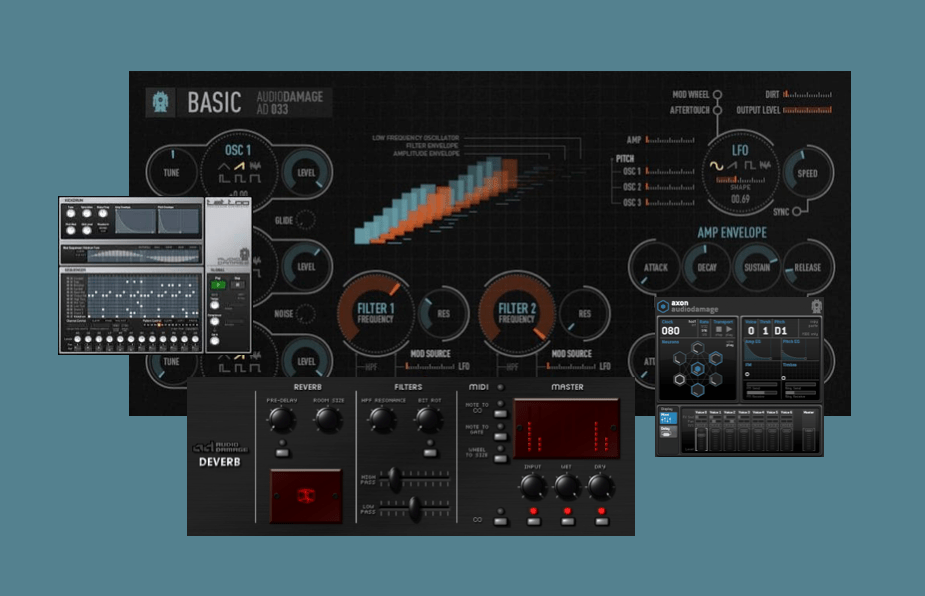This screenshot has width=925, height=596.
Task: Toggle the button under the Pre-Delay knob
Action: (x=282, y=450)
